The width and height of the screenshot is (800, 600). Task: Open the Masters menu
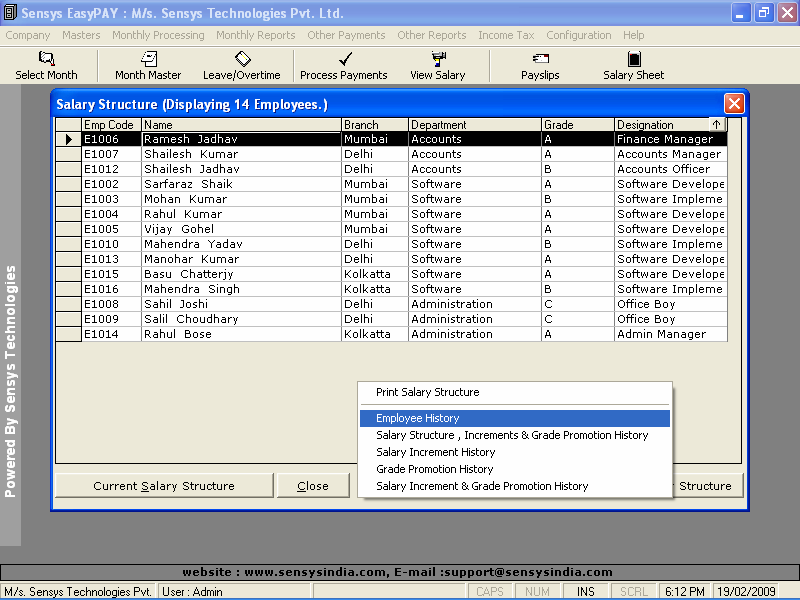point(81,35)
